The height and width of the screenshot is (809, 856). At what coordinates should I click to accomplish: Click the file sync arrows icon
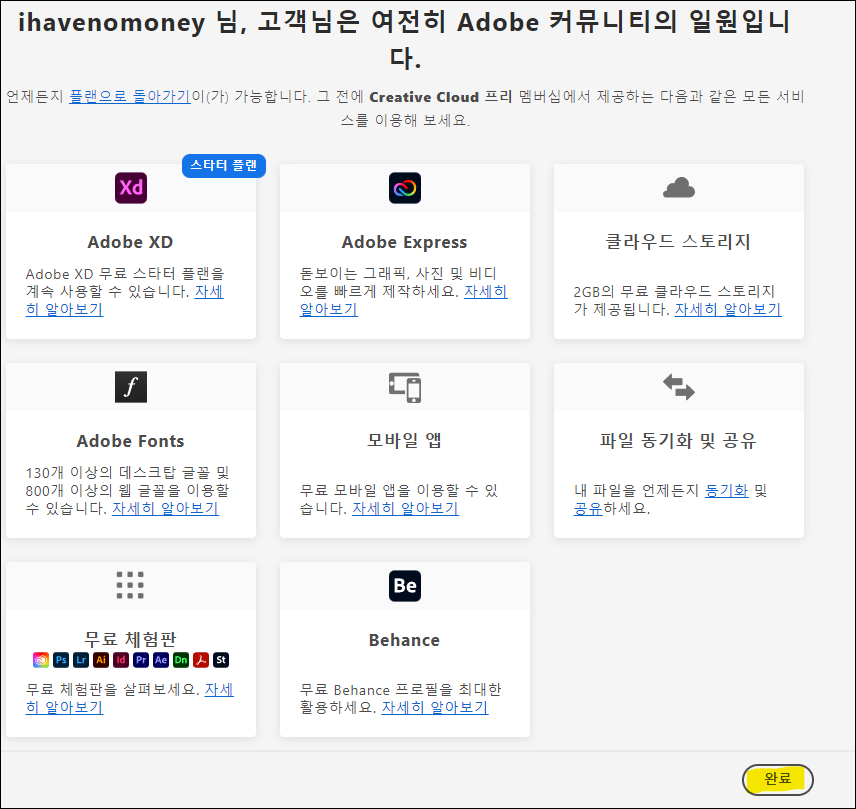tap(679, 387)
